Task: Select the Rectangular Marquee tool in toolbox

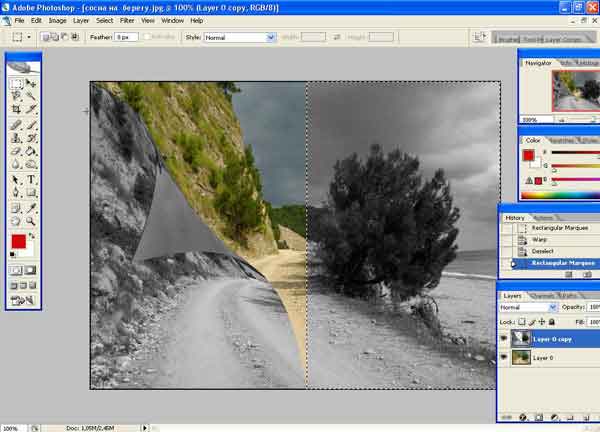Action: tap(16, 83)
